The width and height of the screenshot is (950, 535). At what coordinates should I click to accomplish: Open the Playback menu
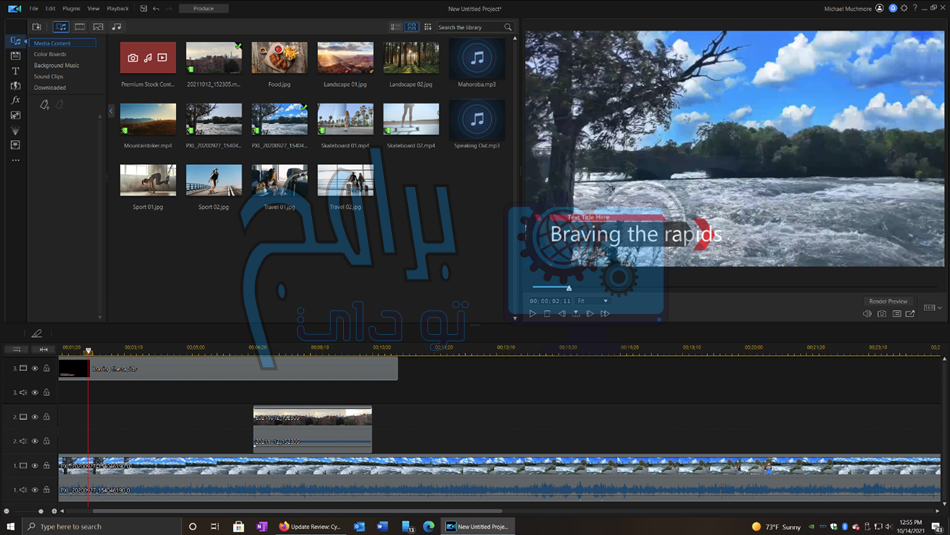(x=117, y=8)
